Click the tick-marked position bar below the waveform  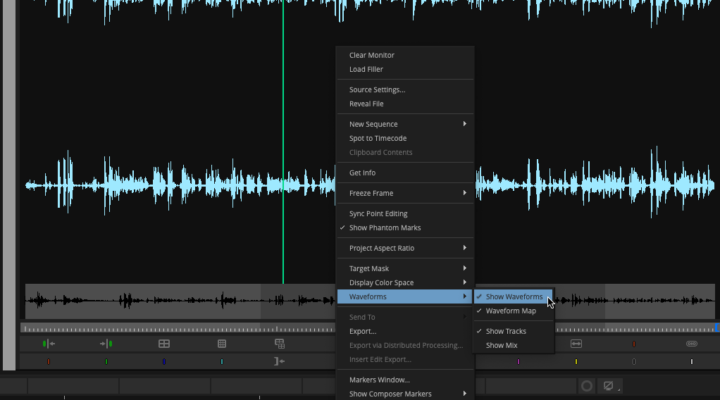[179, 328]
